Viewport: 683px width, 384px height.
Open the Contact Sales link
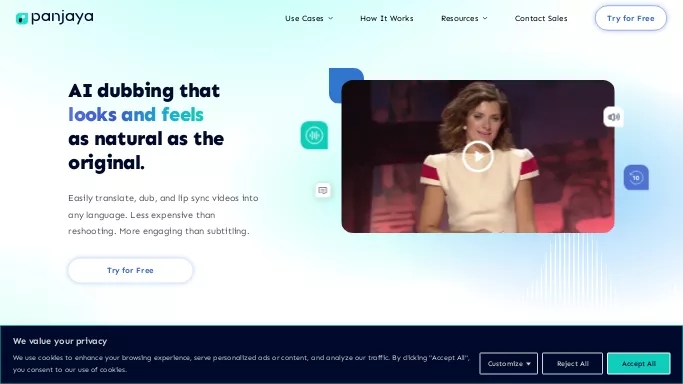[x=541, y=18]
